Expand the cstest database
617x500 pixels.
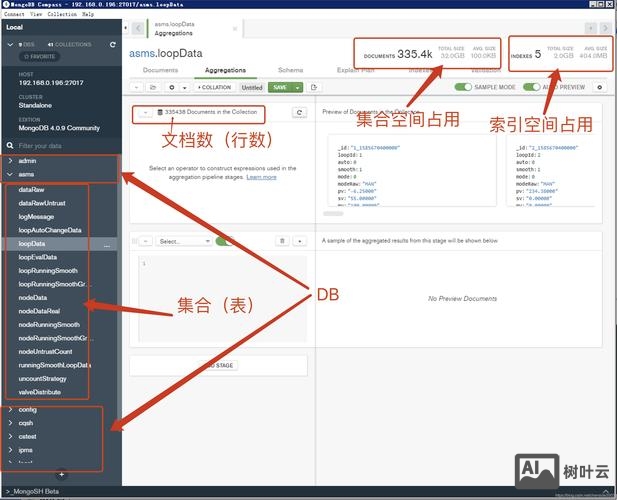click(x=10, y=436)
